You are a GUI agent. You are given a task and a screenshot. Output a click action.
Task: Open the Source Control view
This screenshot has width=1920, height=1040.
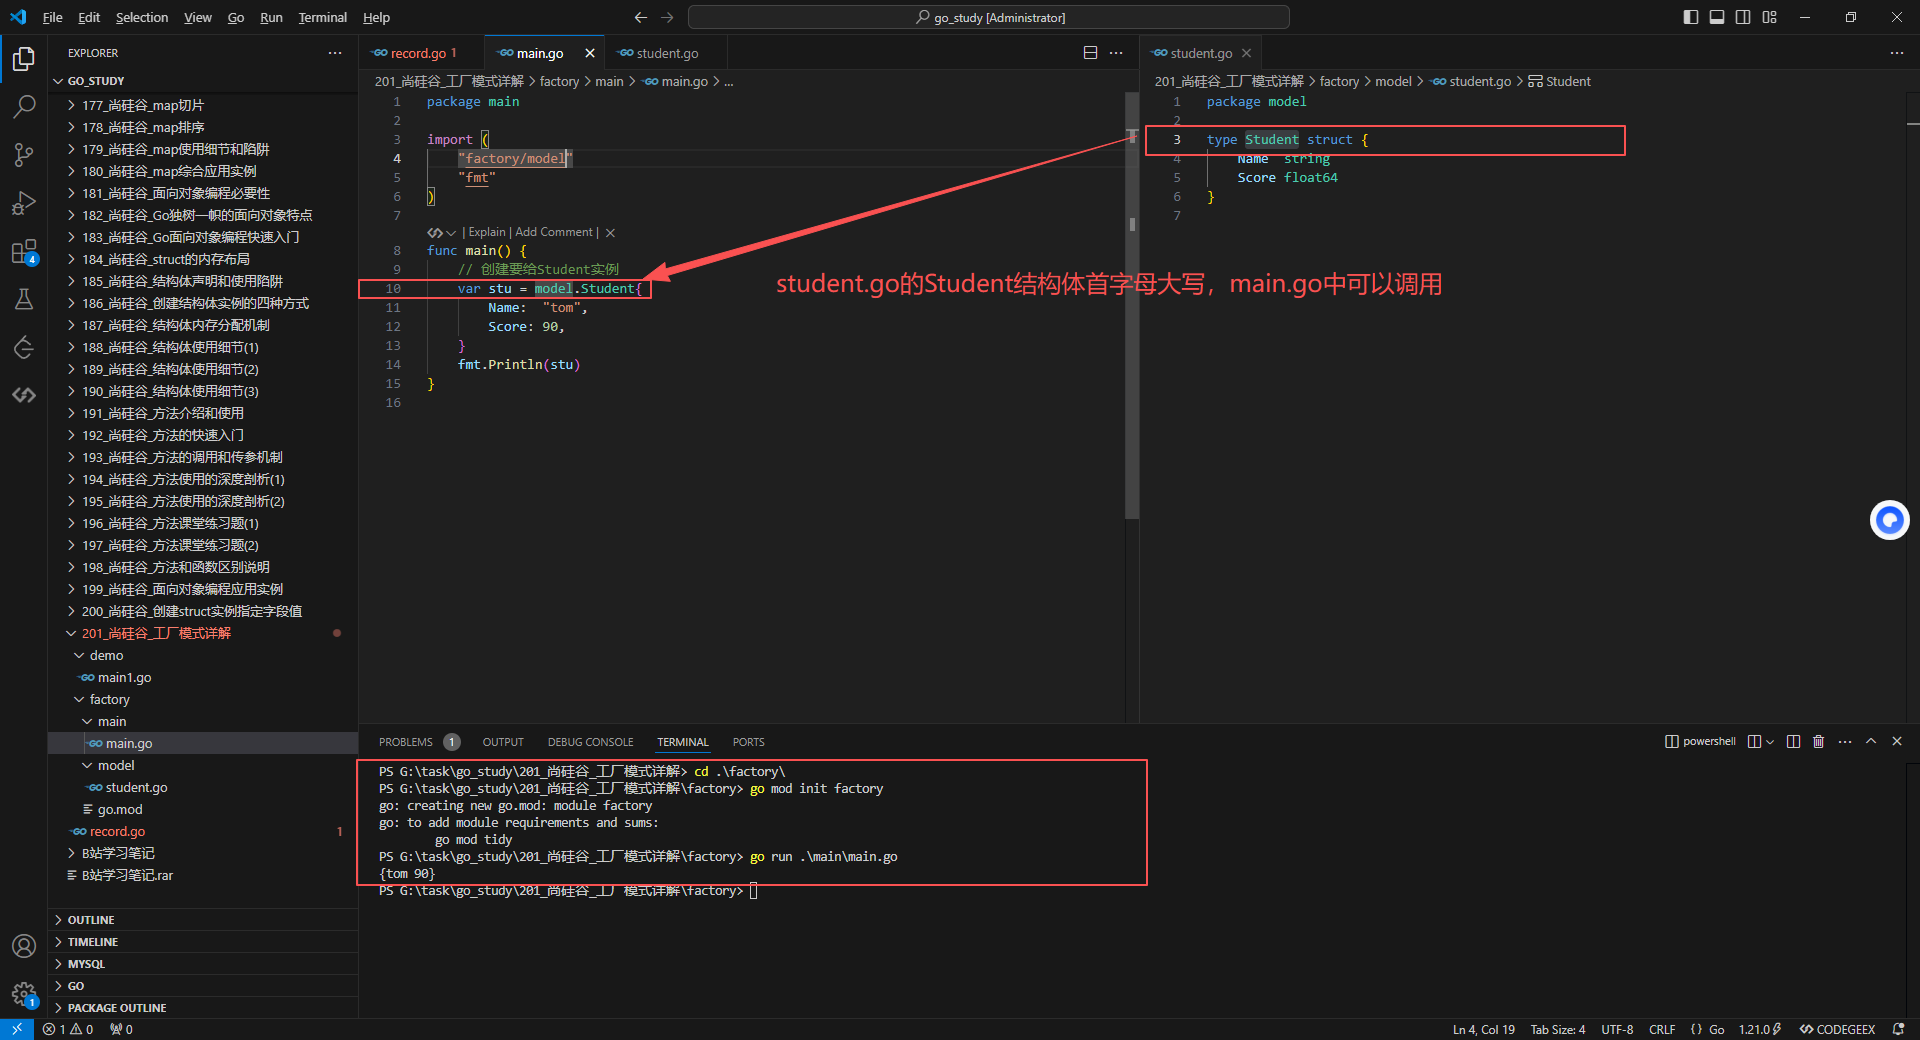click(x=24, y=154)
